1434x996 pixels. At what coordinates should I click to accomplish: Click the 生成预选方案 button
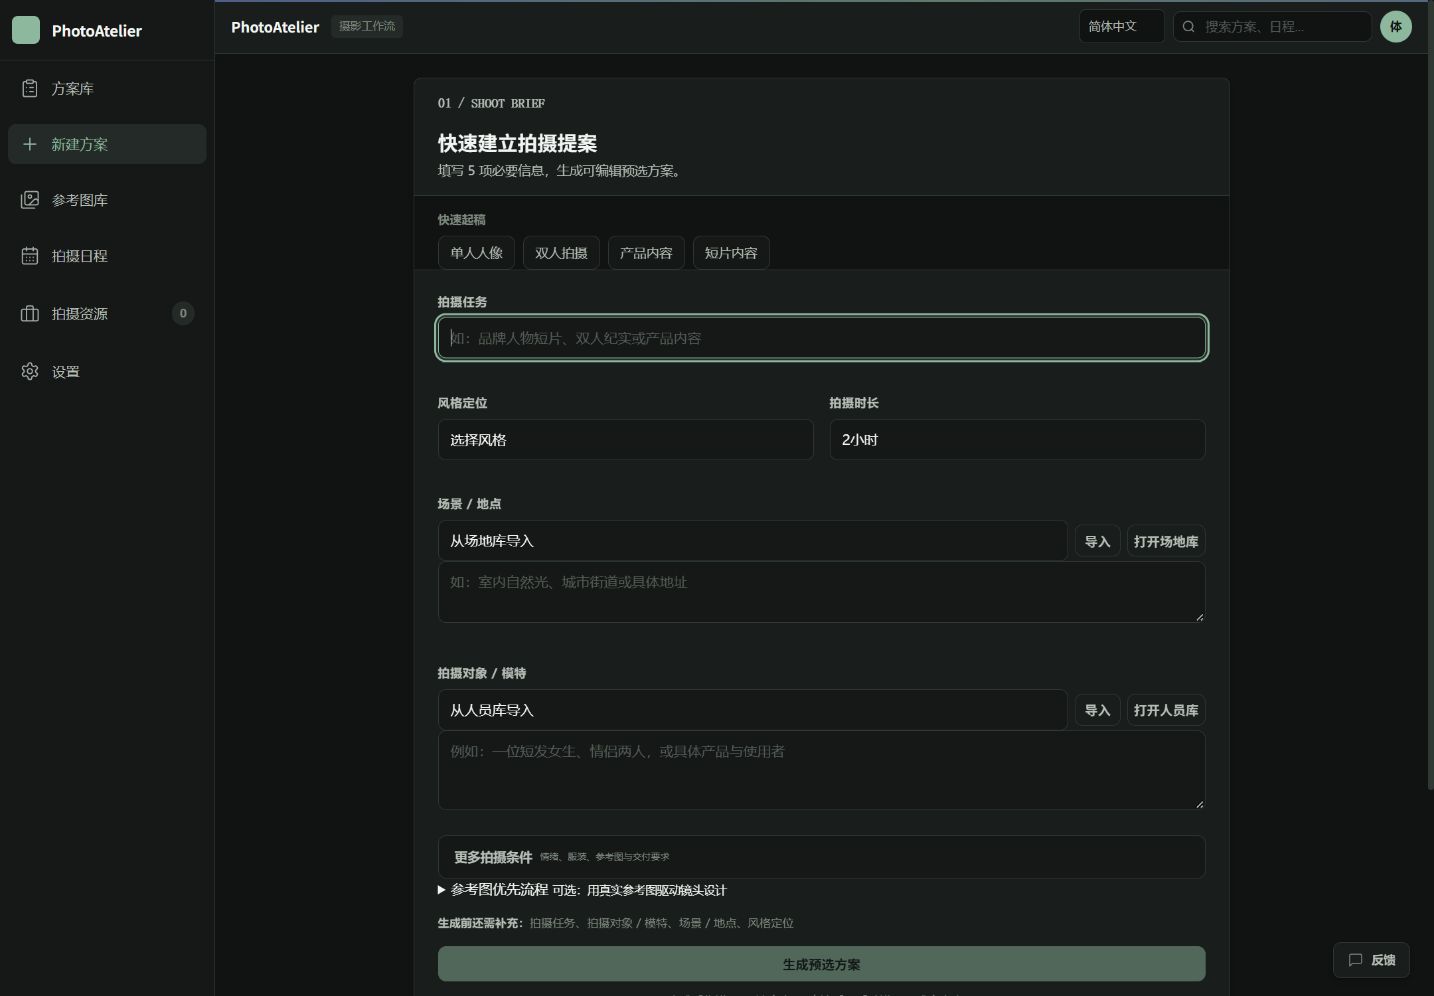(821, 964)
